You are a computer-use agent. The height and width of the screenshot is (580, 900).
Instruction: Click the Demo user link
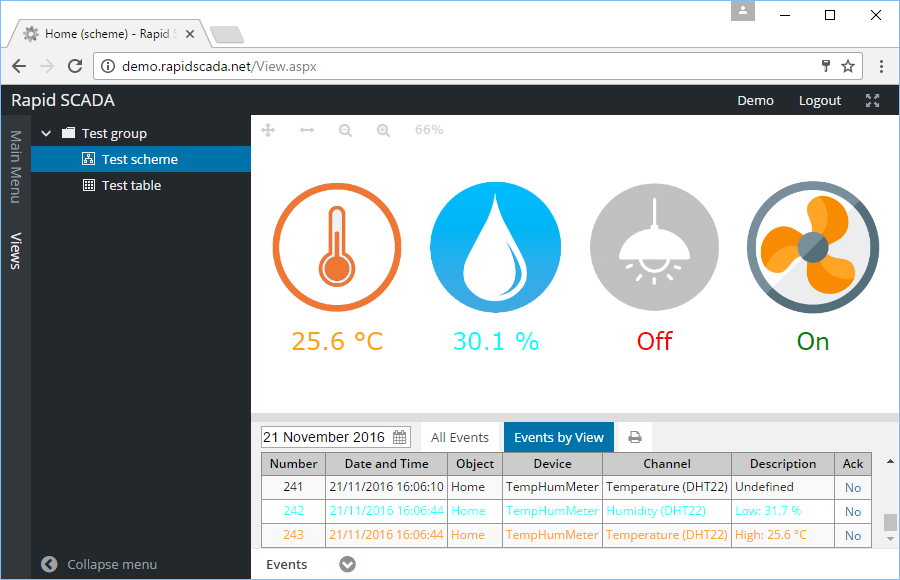pyautogui.click(x=755, y=100)
